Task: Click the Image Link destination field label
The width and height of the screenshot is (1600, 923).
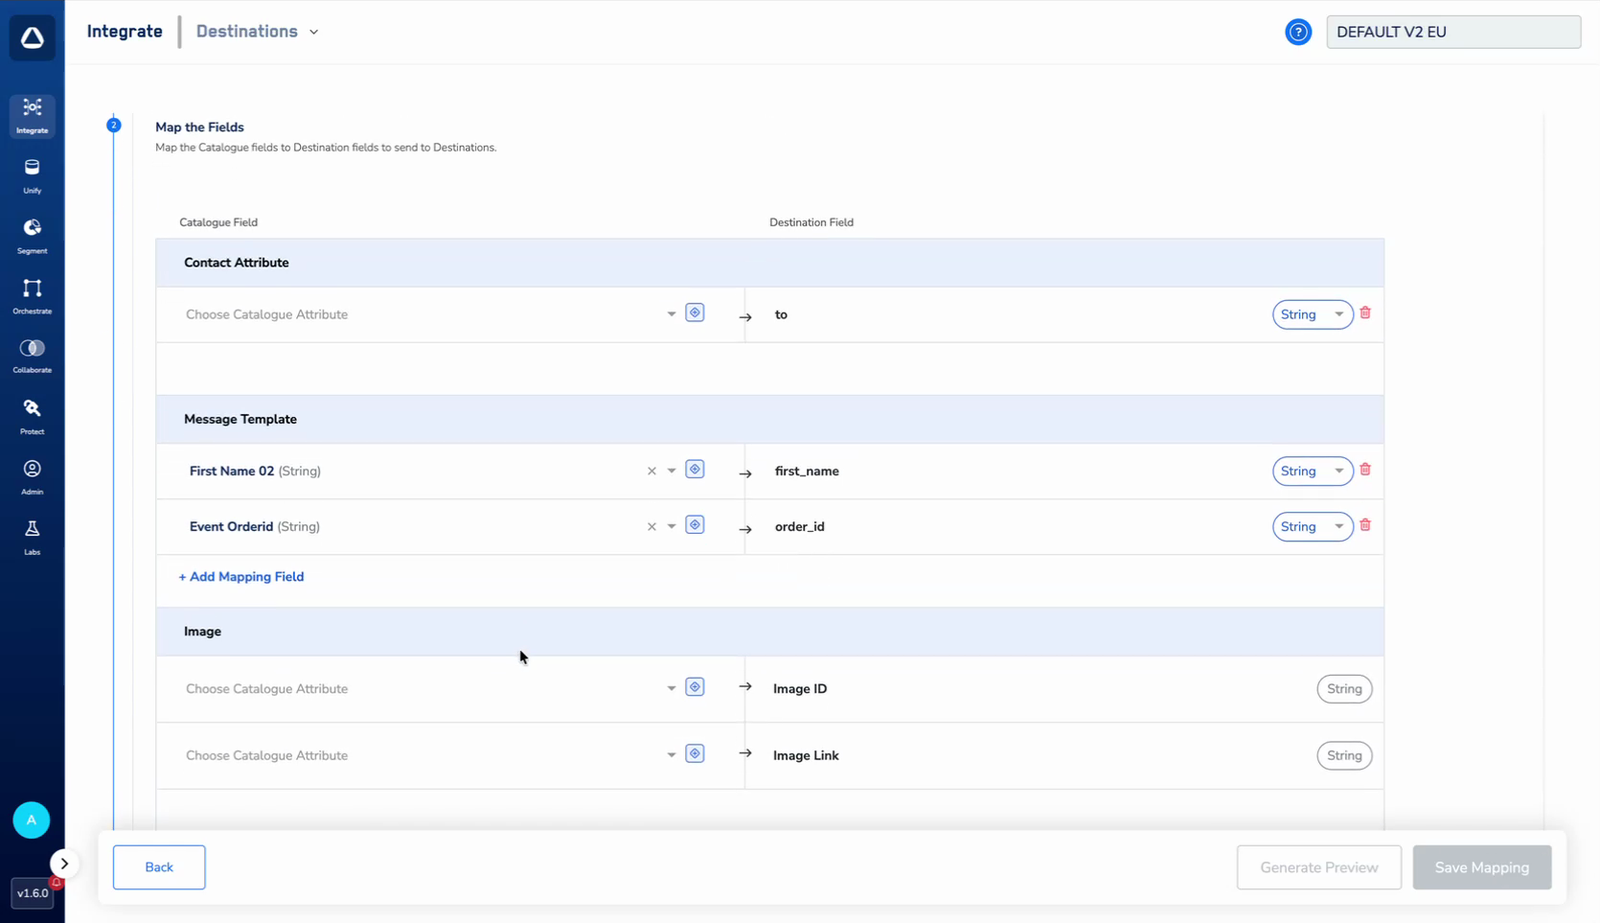Action: (806, 755)
